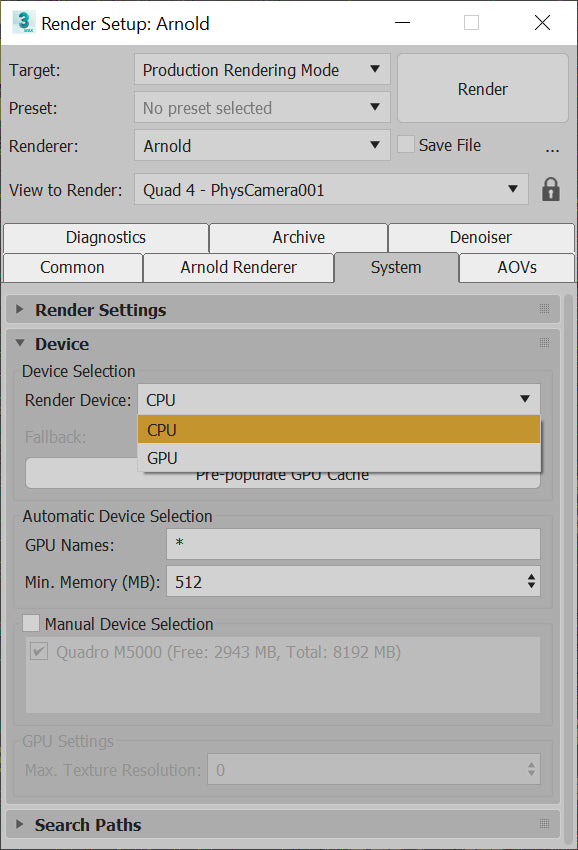Image resolution: width=578 pixels, height=850 pixels.
Task: Expand the Search Paths rollout
Action: 20,824
